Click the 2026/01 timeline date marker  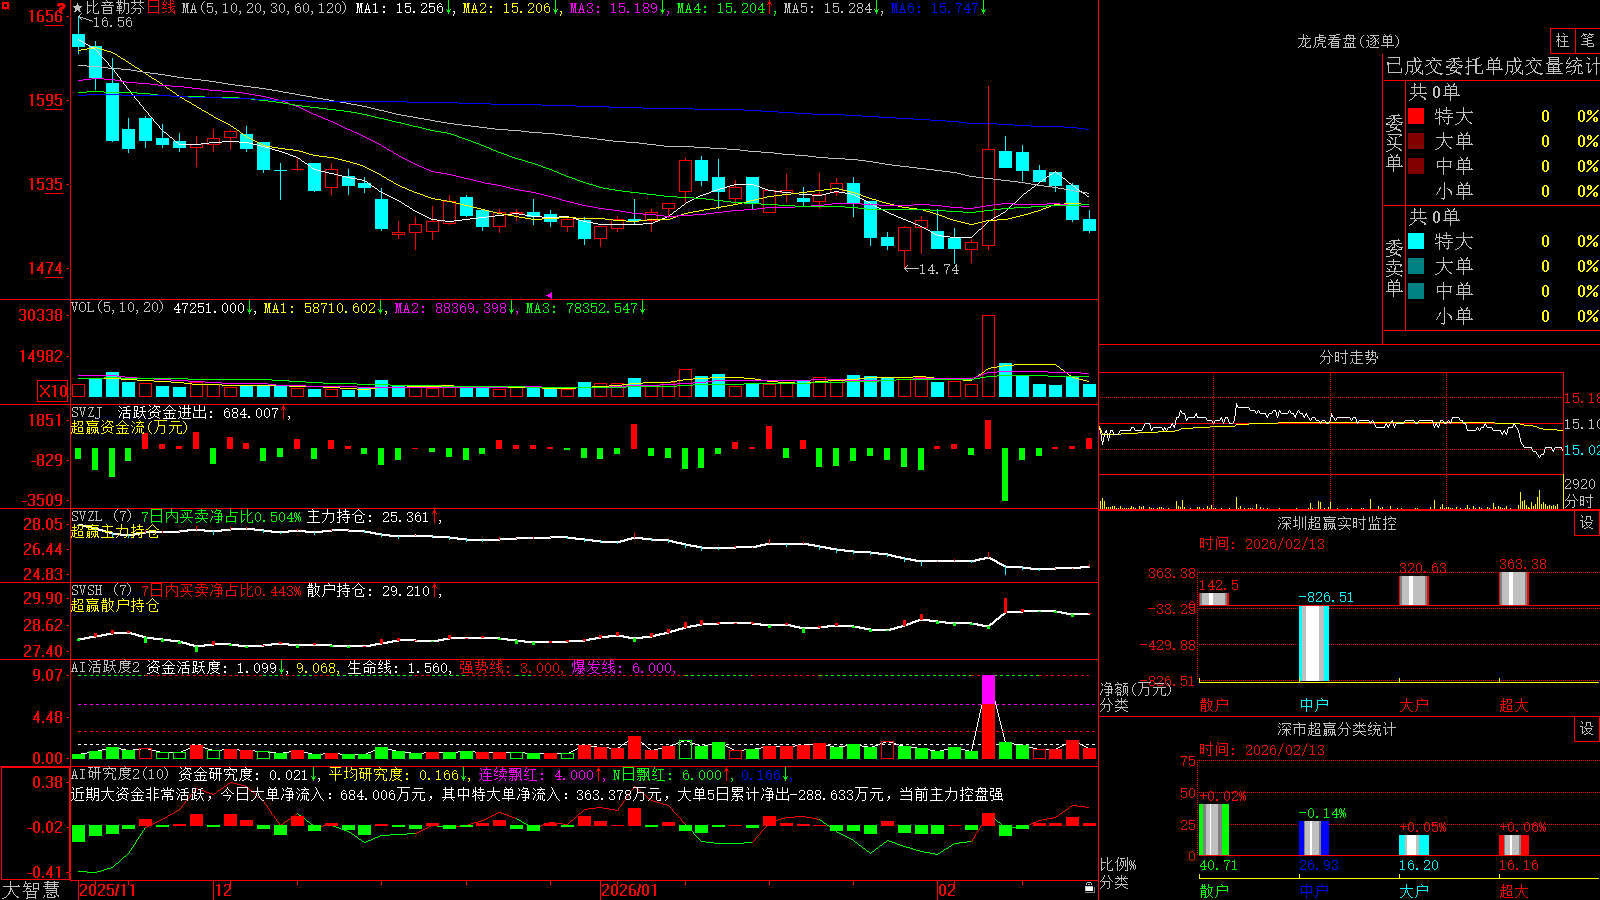[629, 890]
